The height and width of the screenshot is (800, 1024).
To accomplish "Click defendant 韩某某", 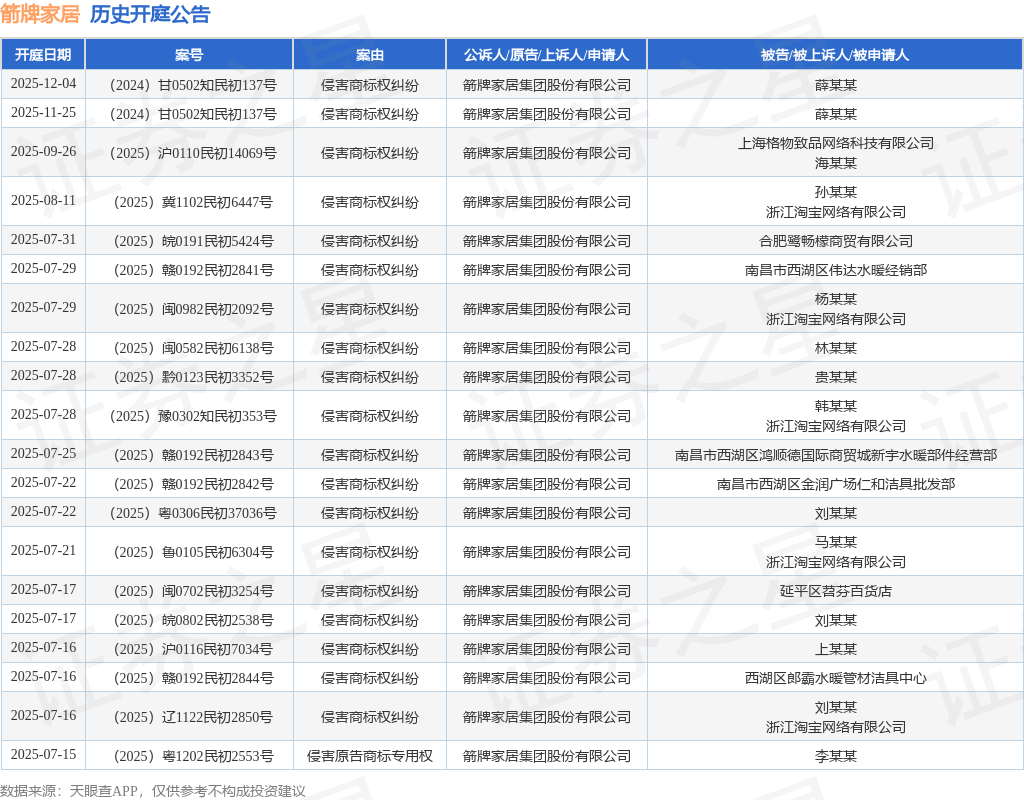I will [835, 406].
